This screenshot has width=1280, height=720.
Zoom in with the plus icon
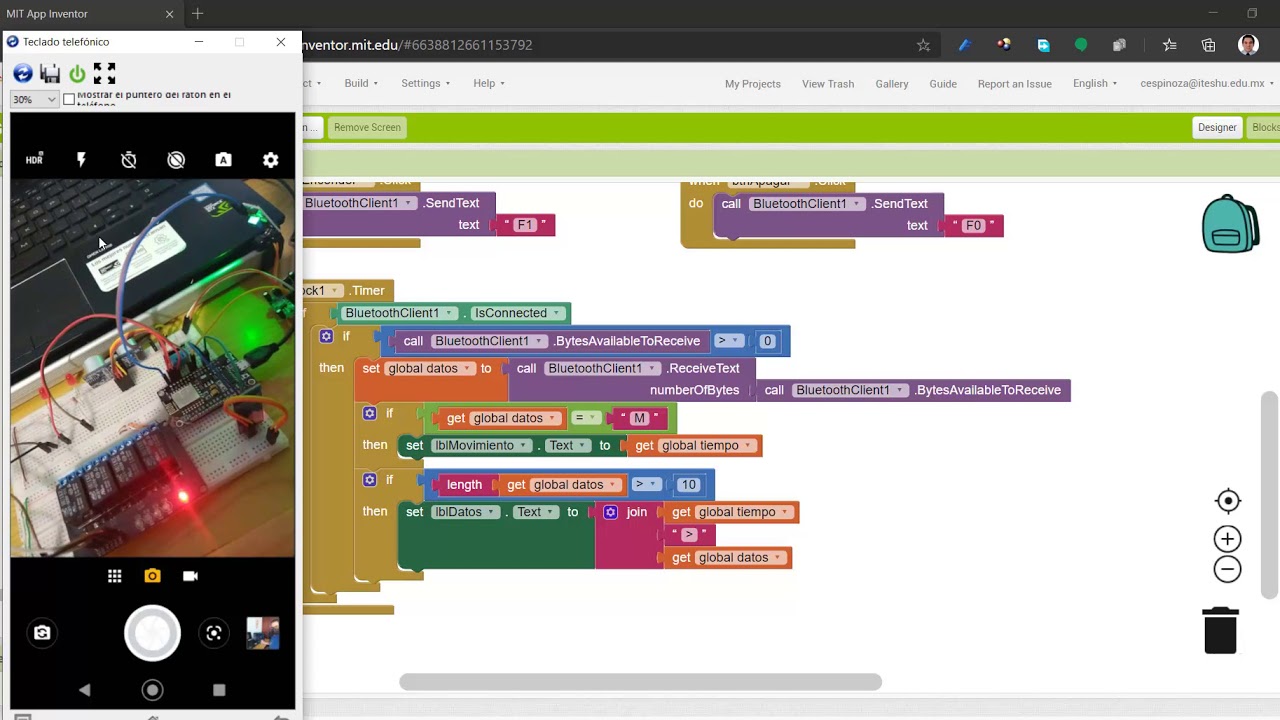pyautogui.click(x=1227, y=539)
